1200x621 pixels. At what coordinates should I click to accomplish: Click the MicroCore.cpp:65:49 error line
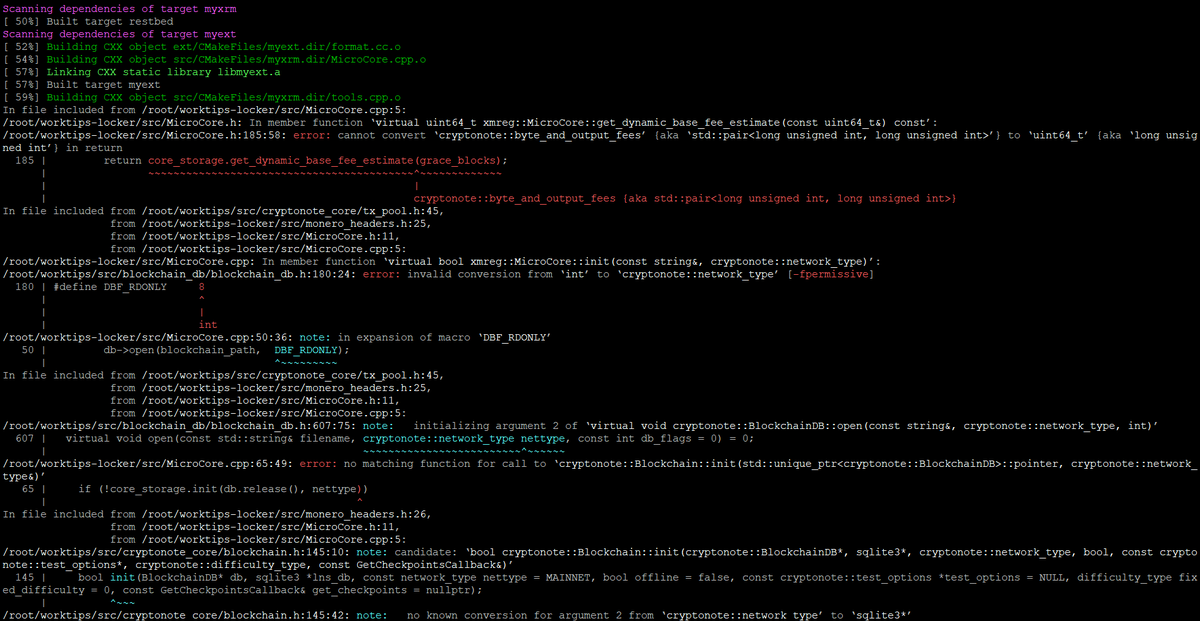click(x=600, y=471)
